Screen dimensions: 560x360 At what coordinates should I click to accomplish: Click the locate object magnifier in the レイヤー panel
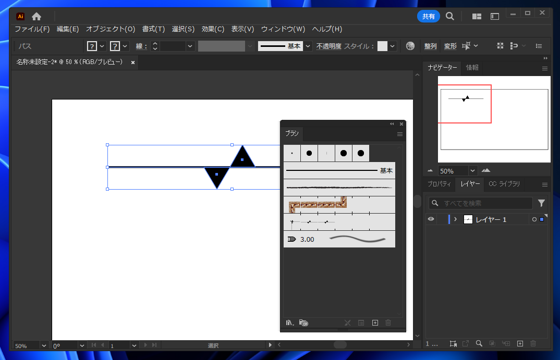click(x=479, y=344)
